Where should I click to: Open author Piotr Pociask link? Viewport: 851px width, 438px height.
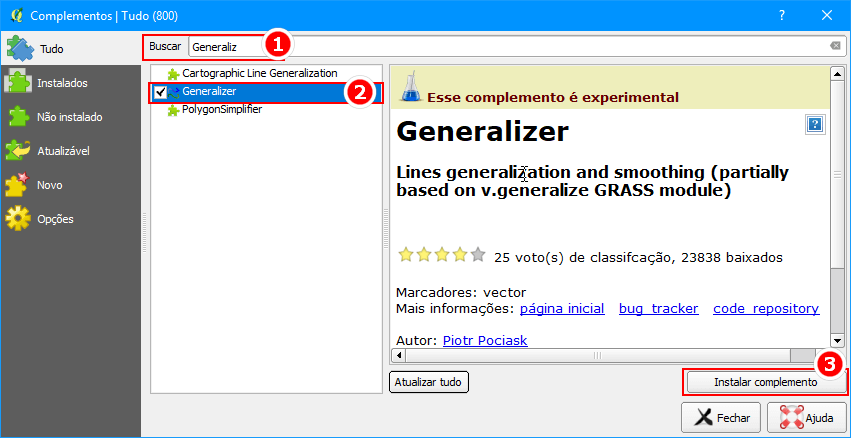485,340
